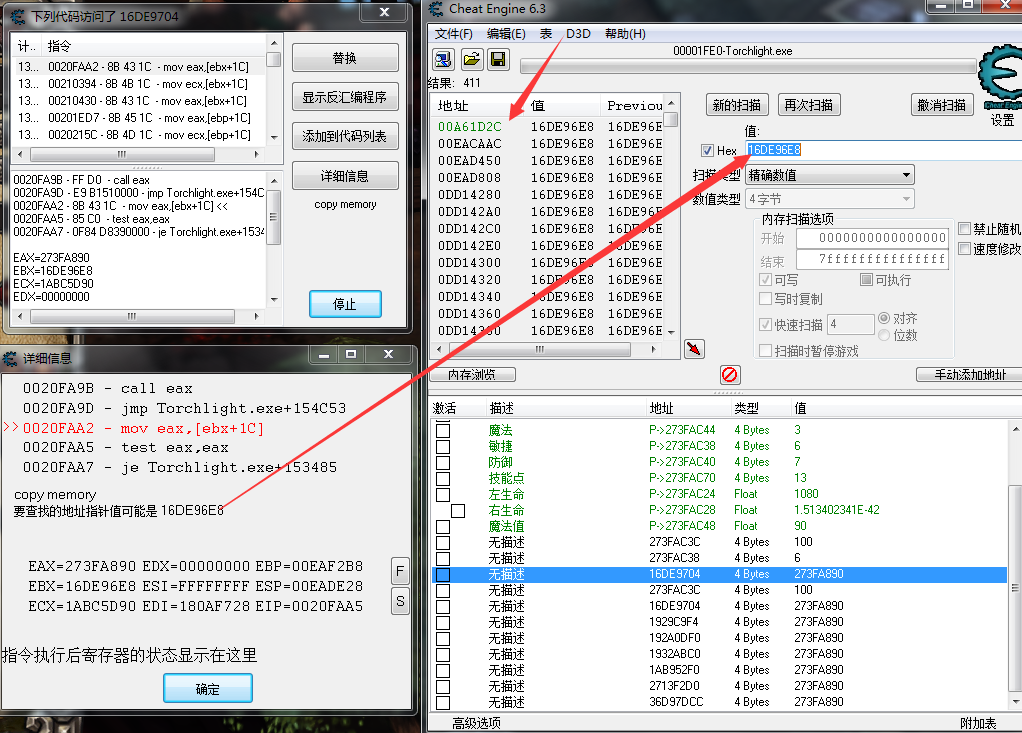This screenshot has width=1022, height=733.
Task: Toggle the Hex checkbox
Action: pos(707,151)
